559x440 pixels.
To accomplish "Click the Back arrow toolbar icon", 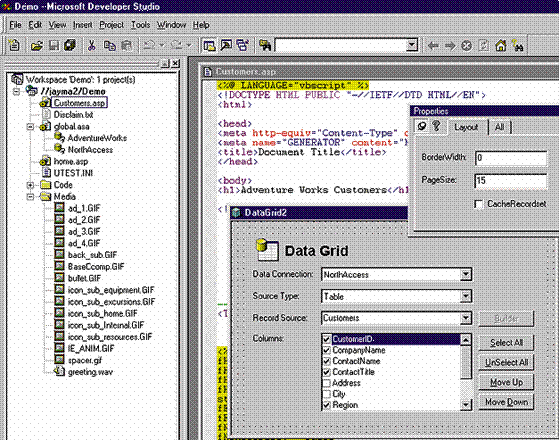I will click(x=433, y=46).
